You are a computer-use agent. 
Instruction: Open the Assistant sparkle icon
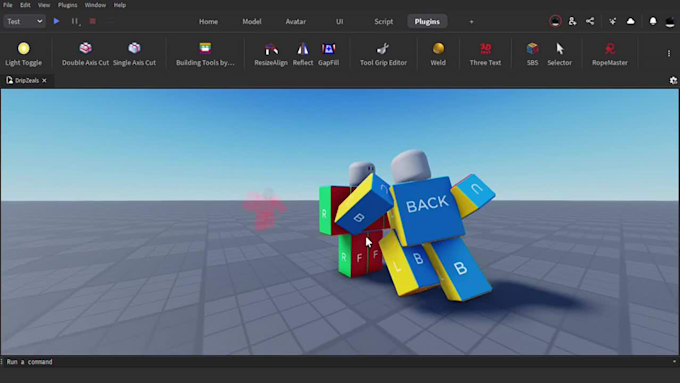[612, 21]
